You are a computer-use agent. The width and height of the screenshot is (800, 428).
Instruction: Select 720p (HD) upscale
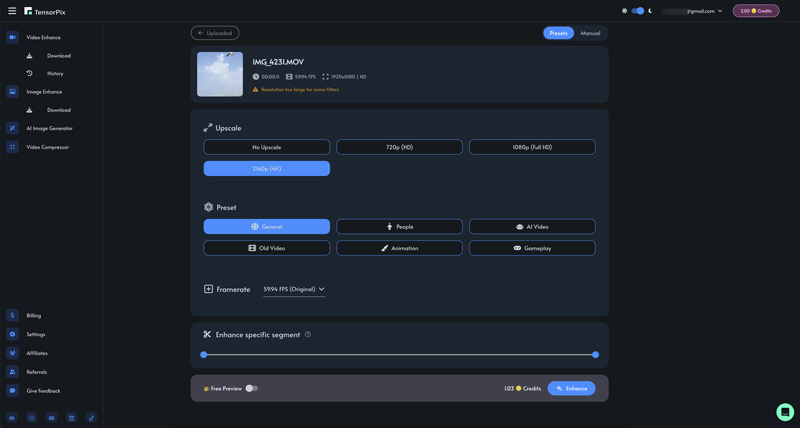coord(399,147)
